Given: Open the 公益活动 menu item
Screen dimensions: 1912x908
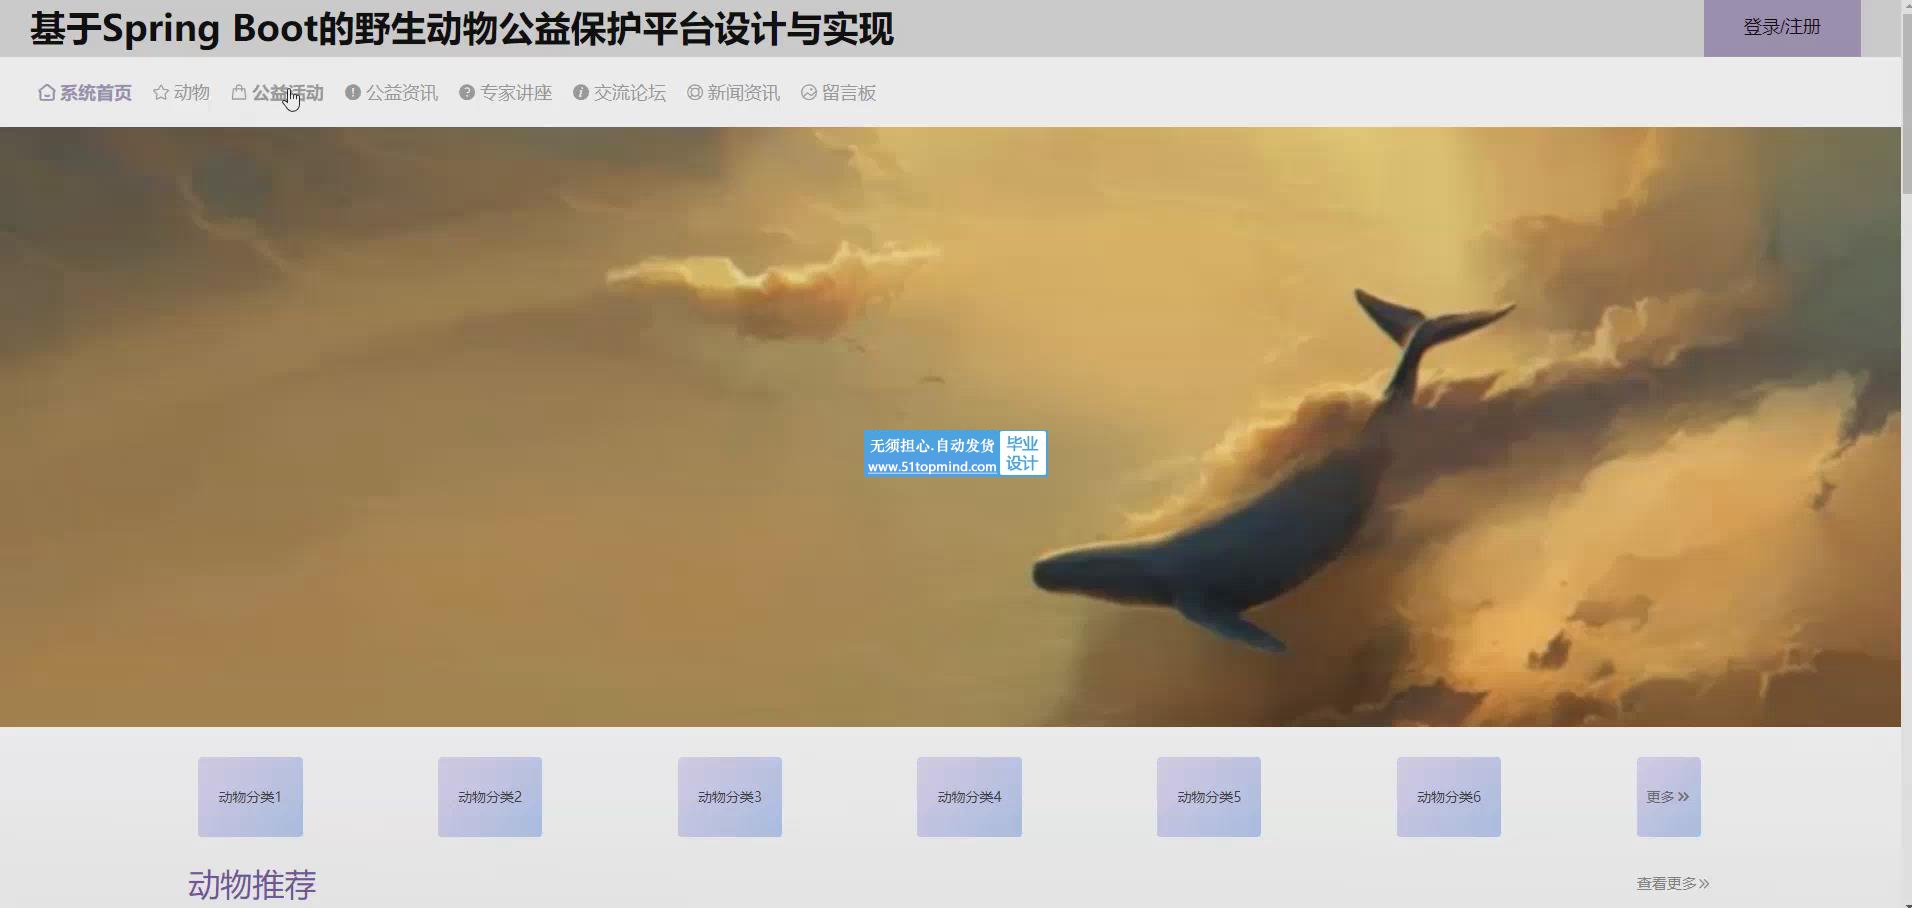Looking at the screenshot, I should coord(278,93).
